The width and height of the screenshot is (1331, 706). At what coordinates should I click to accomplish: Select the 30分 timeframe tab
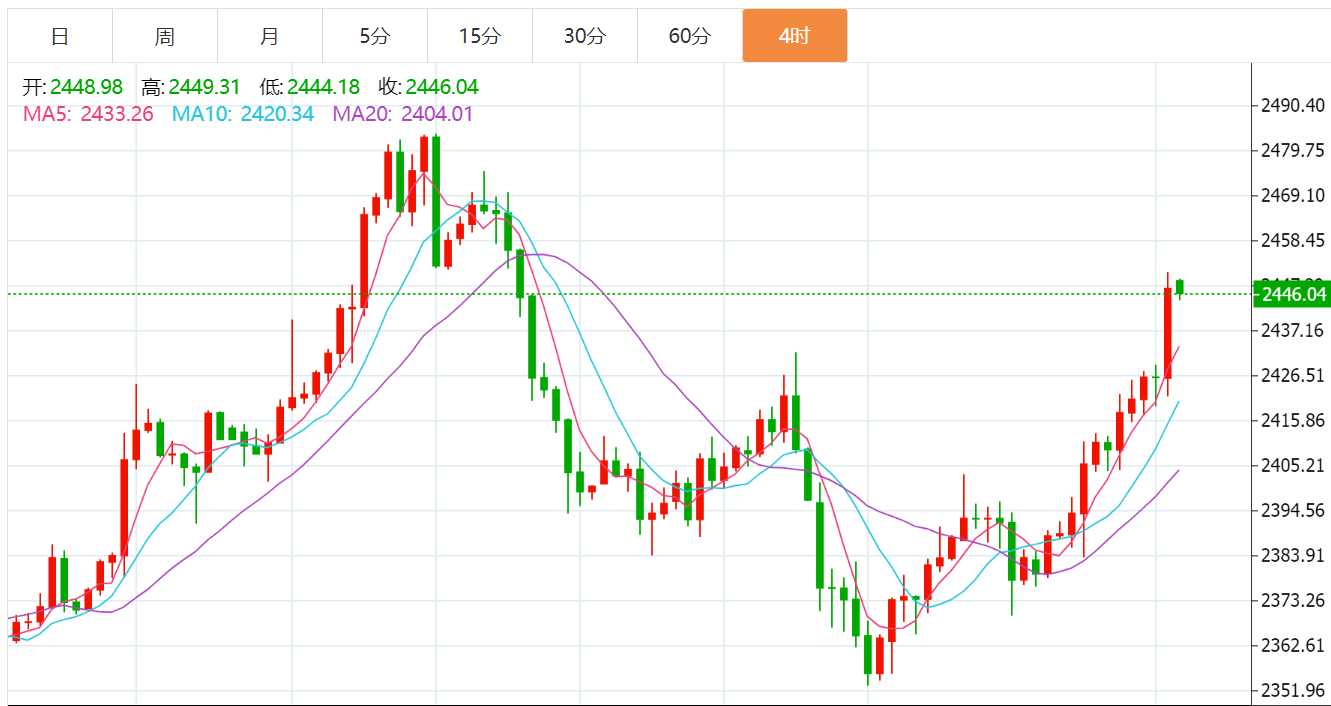[x=585, y=36]
